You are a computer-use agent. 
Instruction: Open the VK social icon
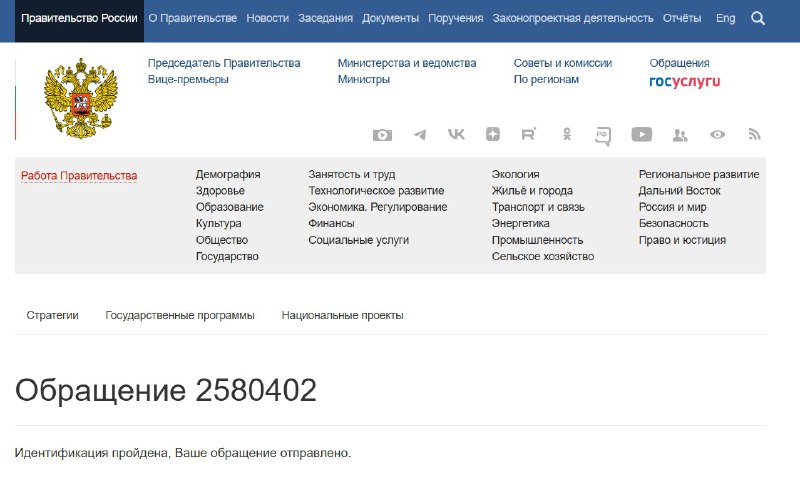click(456, 134)
